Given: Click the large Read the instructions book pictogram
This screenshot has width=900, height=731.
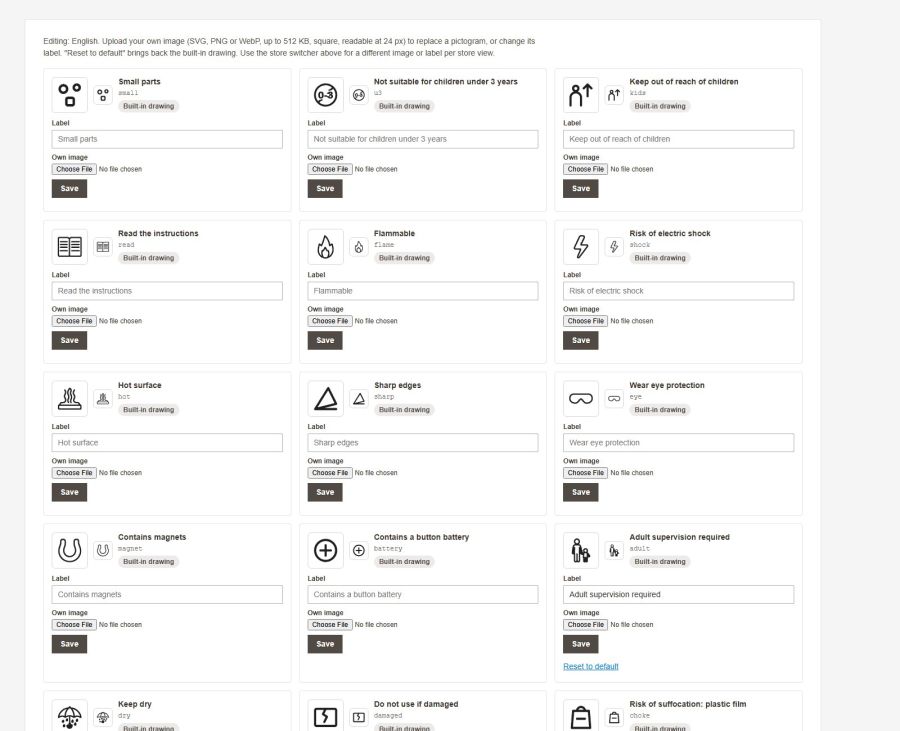Looking at the screenshot, I should 69,247.
